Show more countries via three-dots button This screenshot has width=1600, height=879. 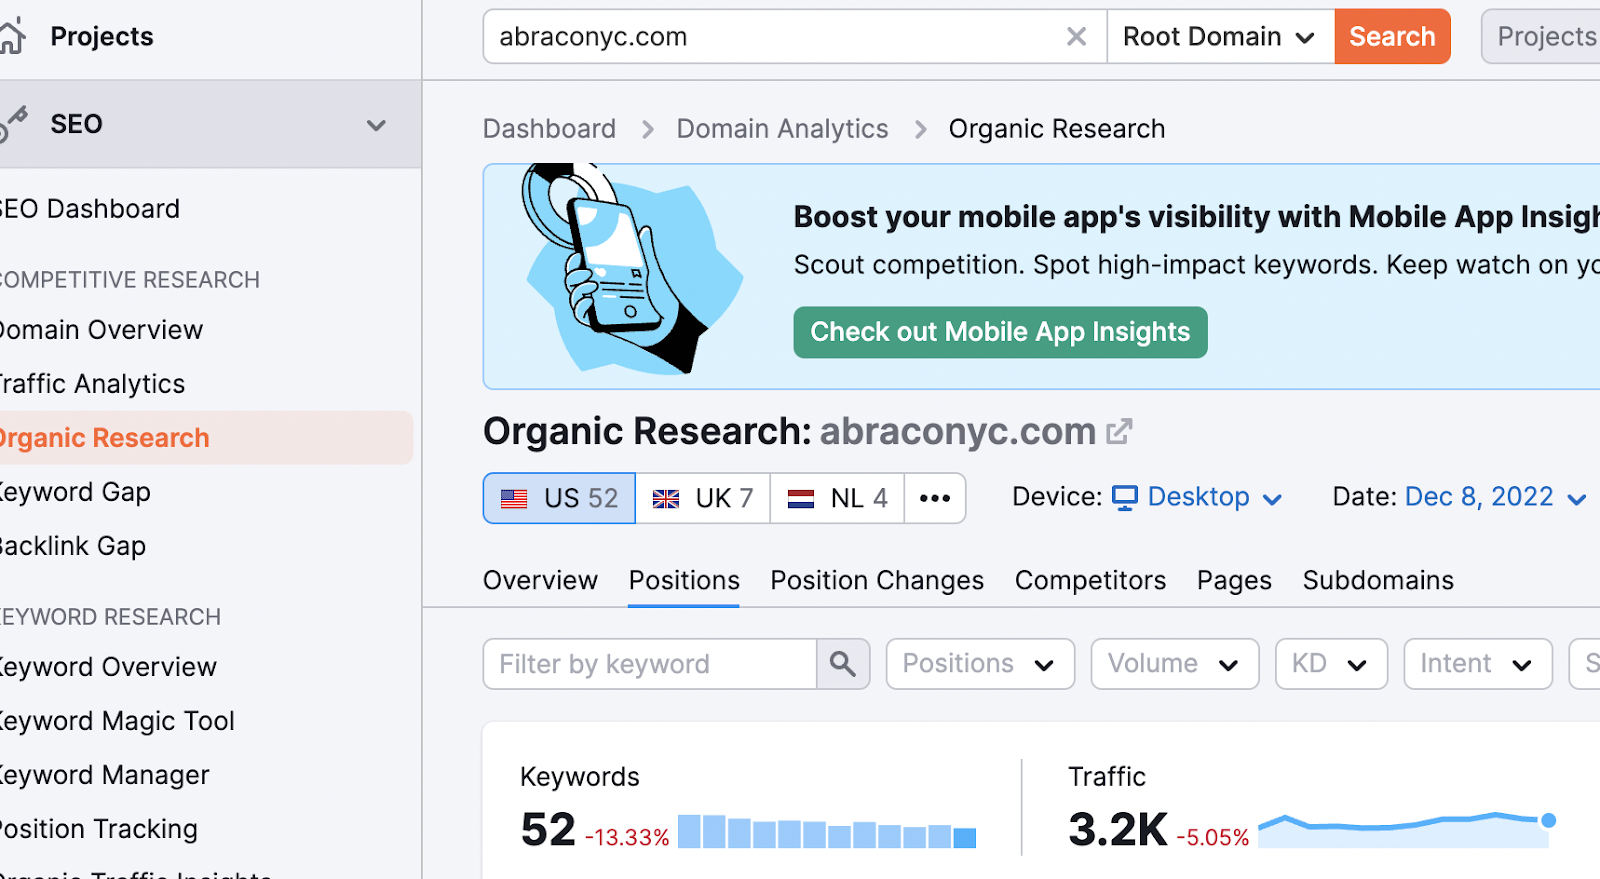coord(935,498)
